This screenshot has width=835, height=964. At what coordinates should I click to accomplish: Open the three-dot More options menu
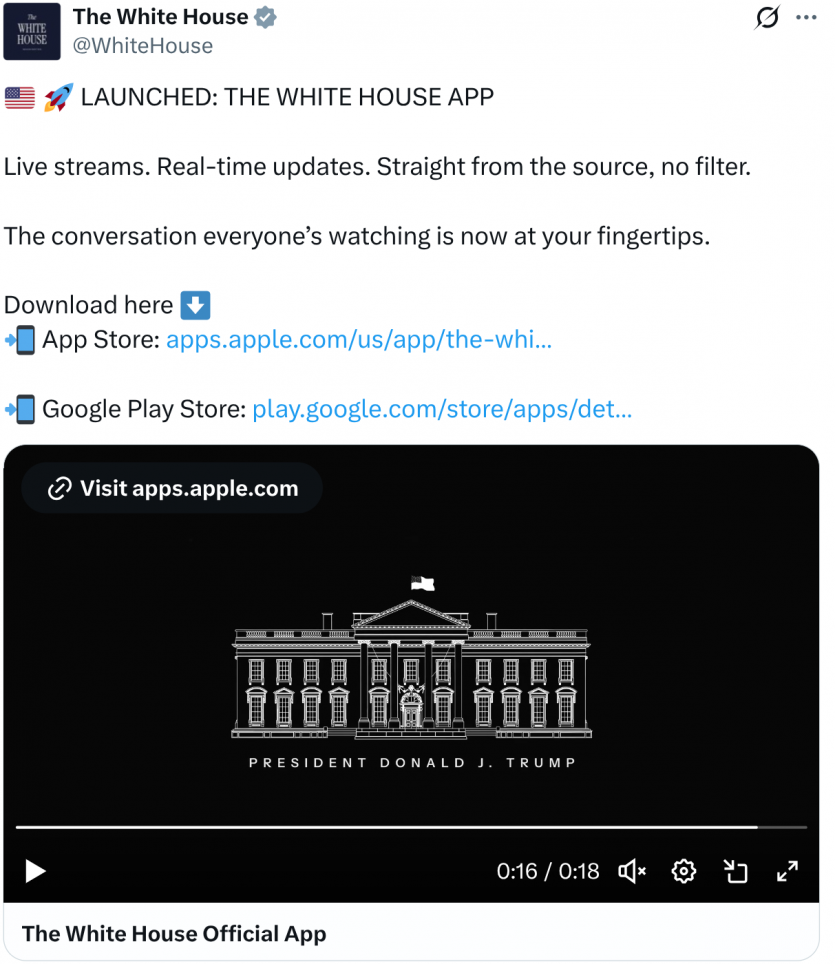[x=805, y=17]
